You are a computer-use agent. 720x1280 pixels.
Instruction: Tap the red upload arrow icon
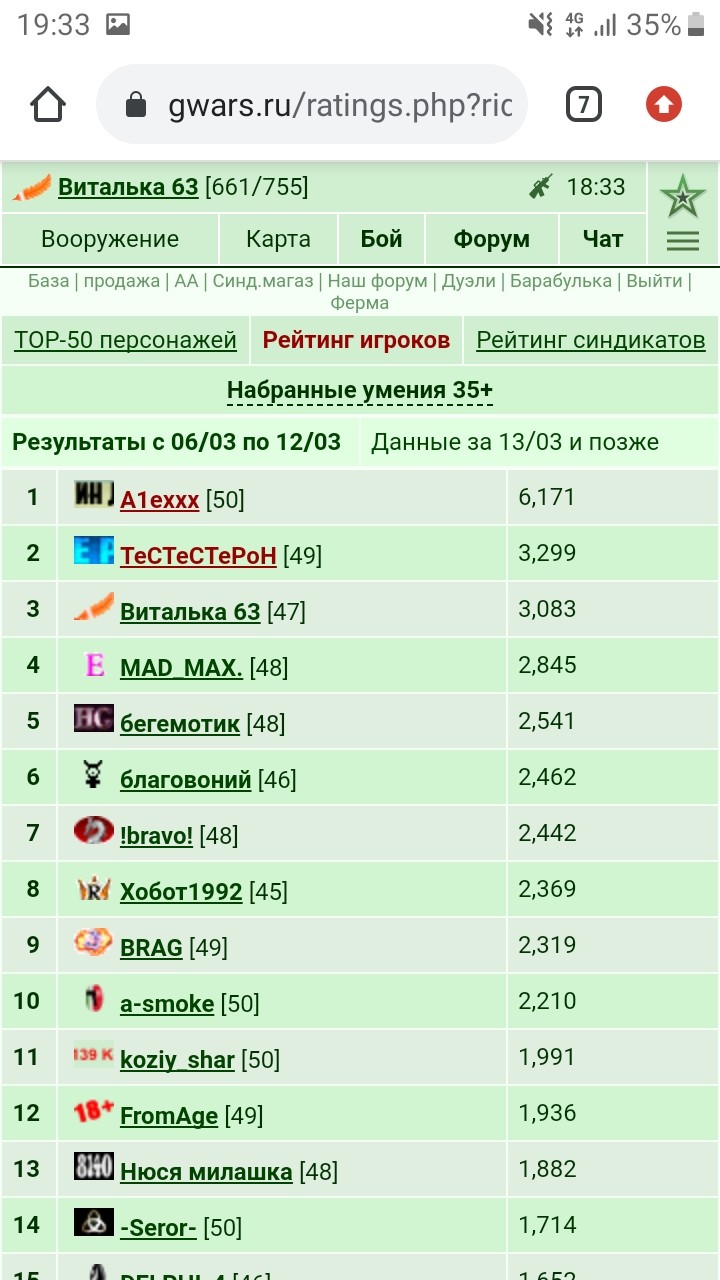click(664, 104)
